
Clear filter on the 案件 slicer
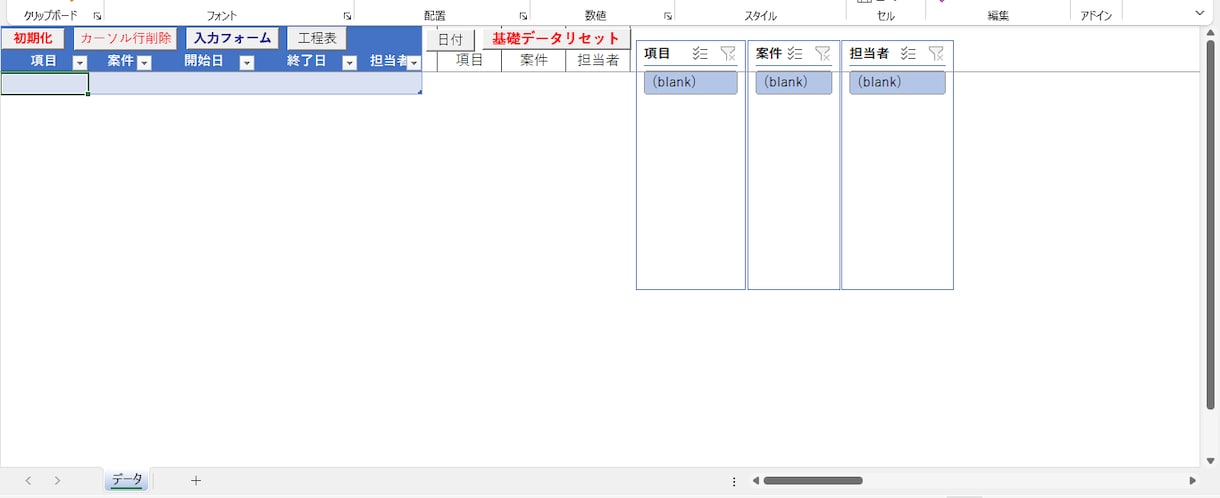pyautogui.click(x=823, y=54)
